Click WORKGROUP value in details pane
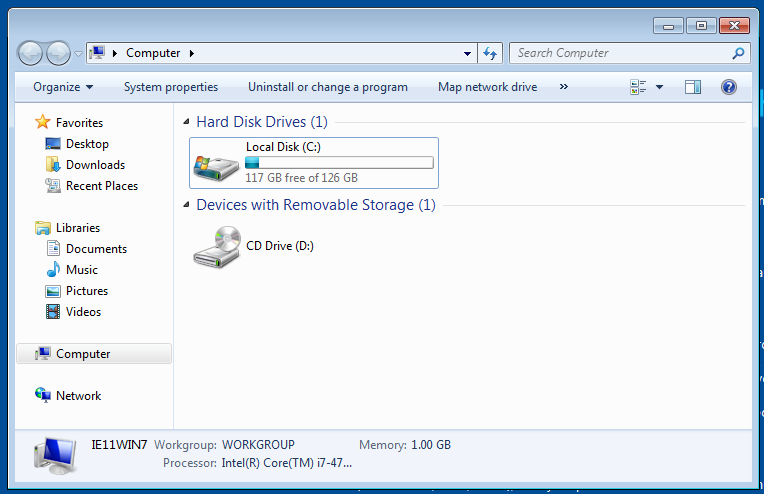The height and width of the screenshot is (494, 764). pos(258,445)
